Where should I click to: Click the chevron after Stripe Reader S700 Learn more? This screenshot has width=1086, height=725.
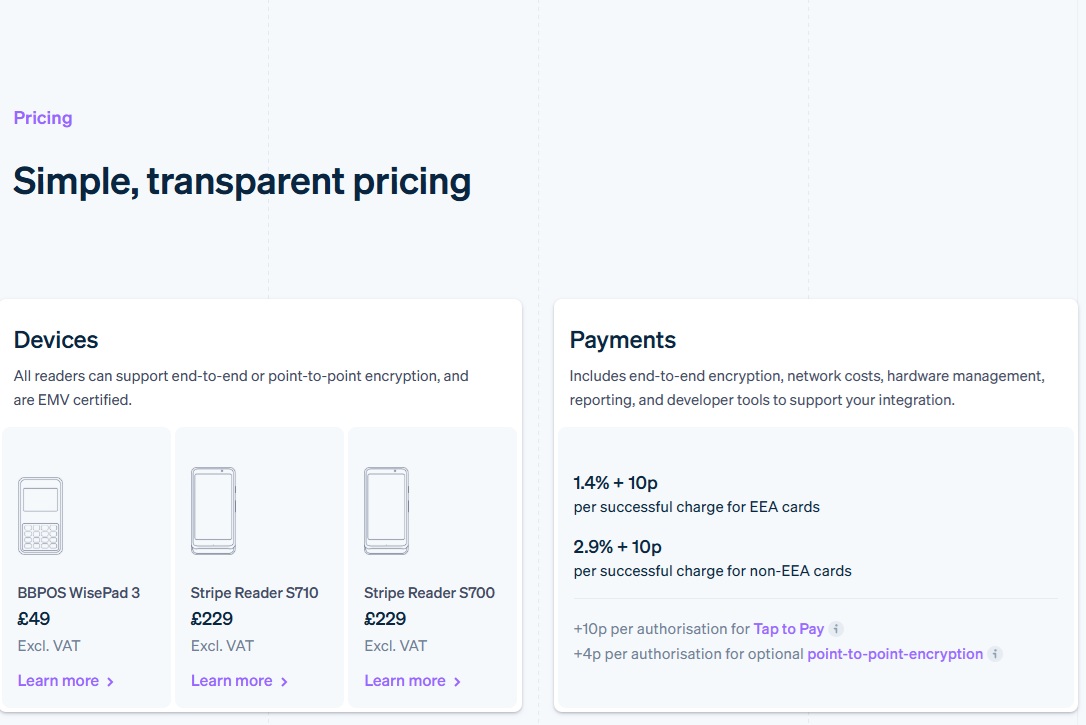click(457, 680)
